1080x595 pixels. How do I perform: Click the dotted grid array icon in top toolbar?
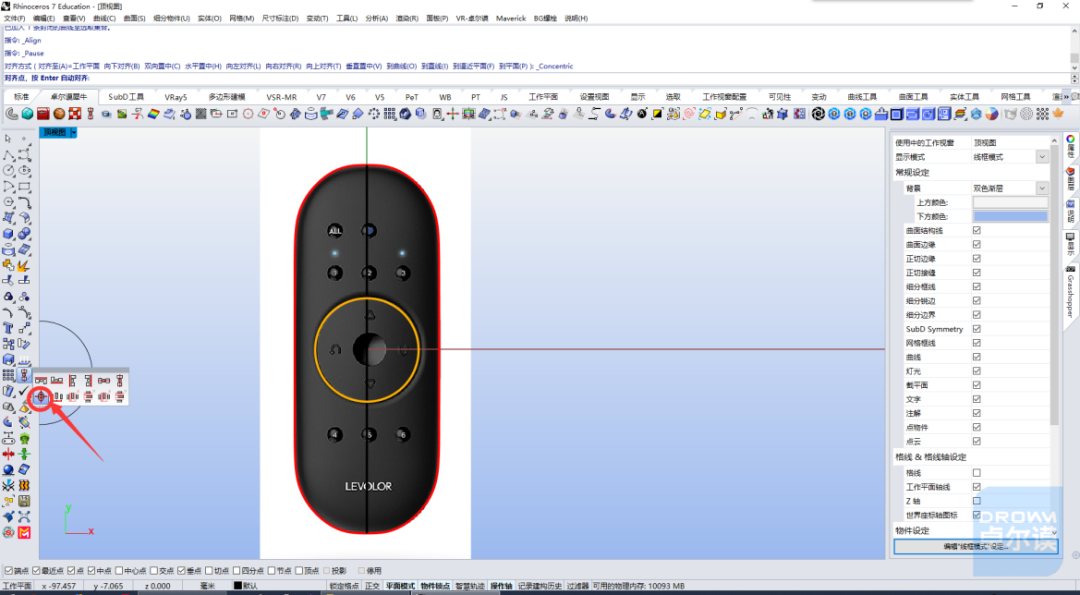[x=390, y=114]
